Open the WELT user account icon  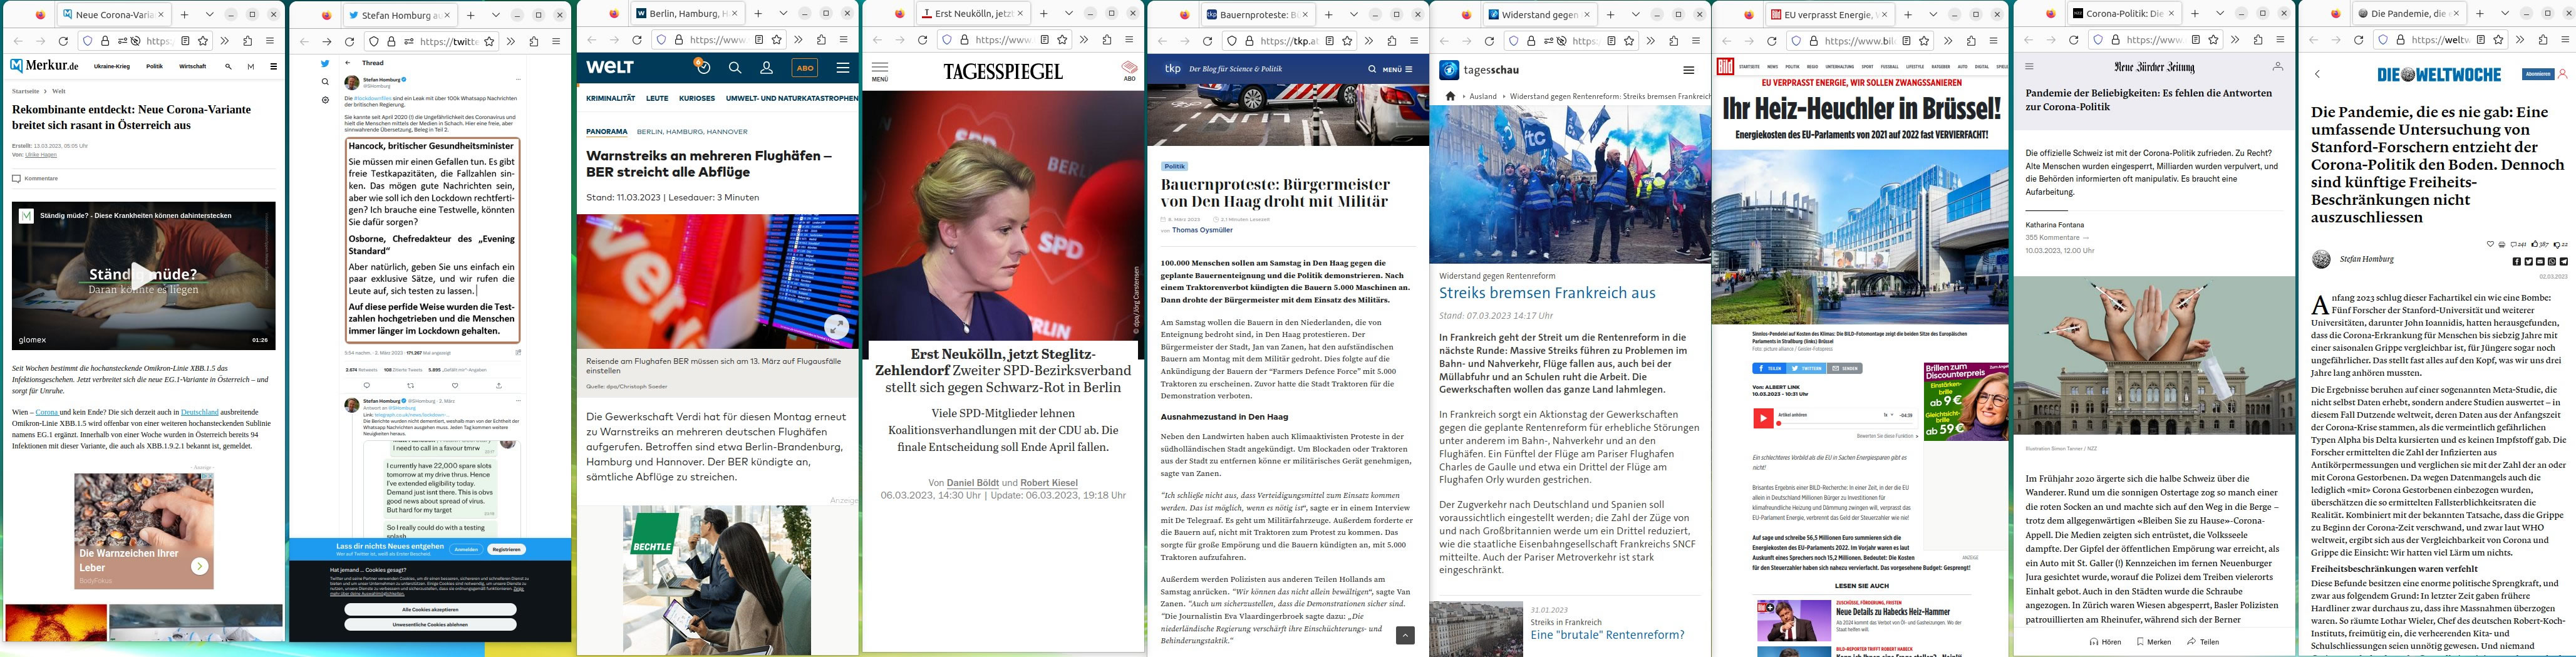(x=766, y=68)
